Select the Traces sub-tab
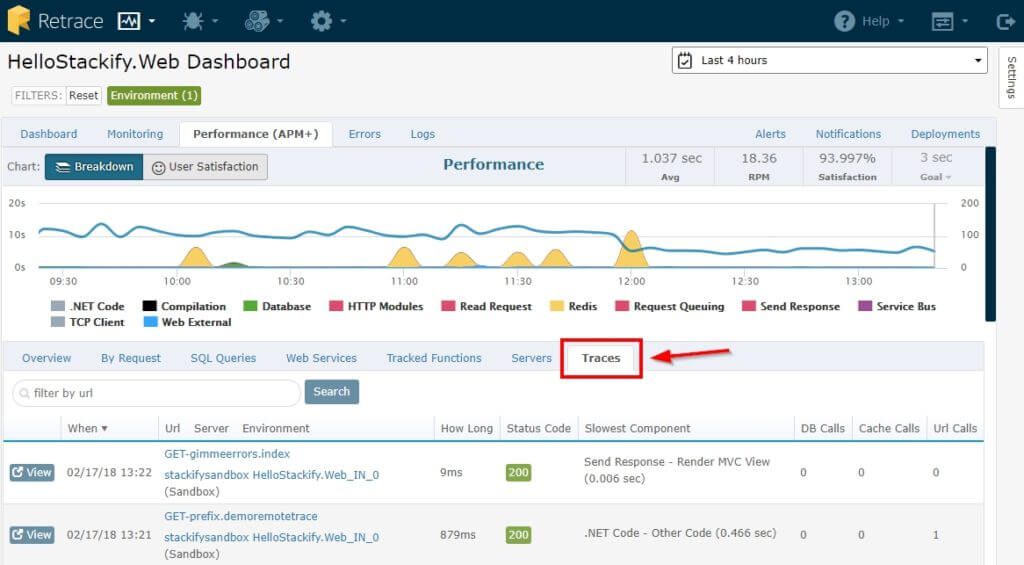1024x565 pixels. tap(601, 358)
